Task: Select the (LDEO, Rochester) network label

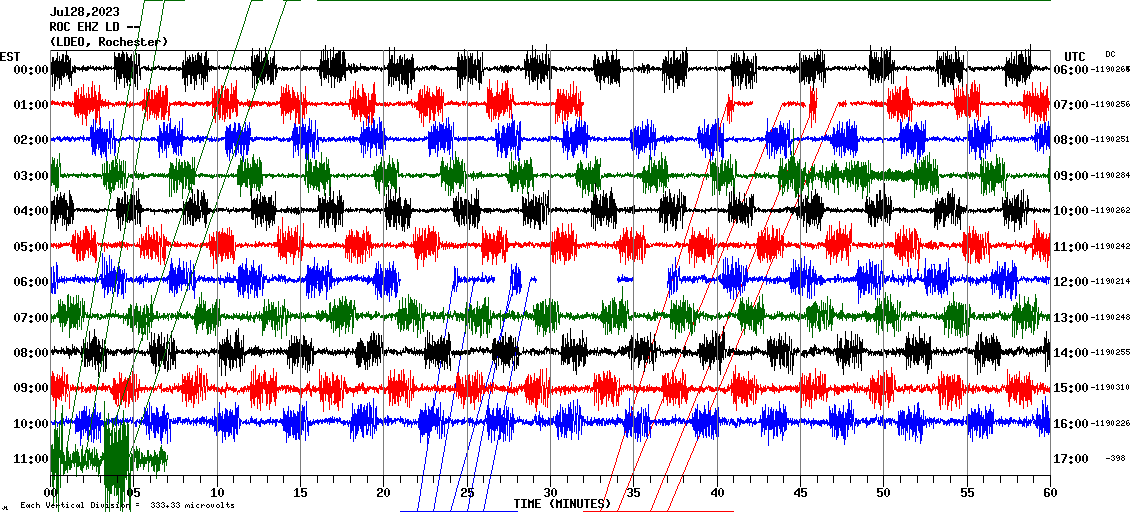Action: pyautogui.click(x=109, y=41)
